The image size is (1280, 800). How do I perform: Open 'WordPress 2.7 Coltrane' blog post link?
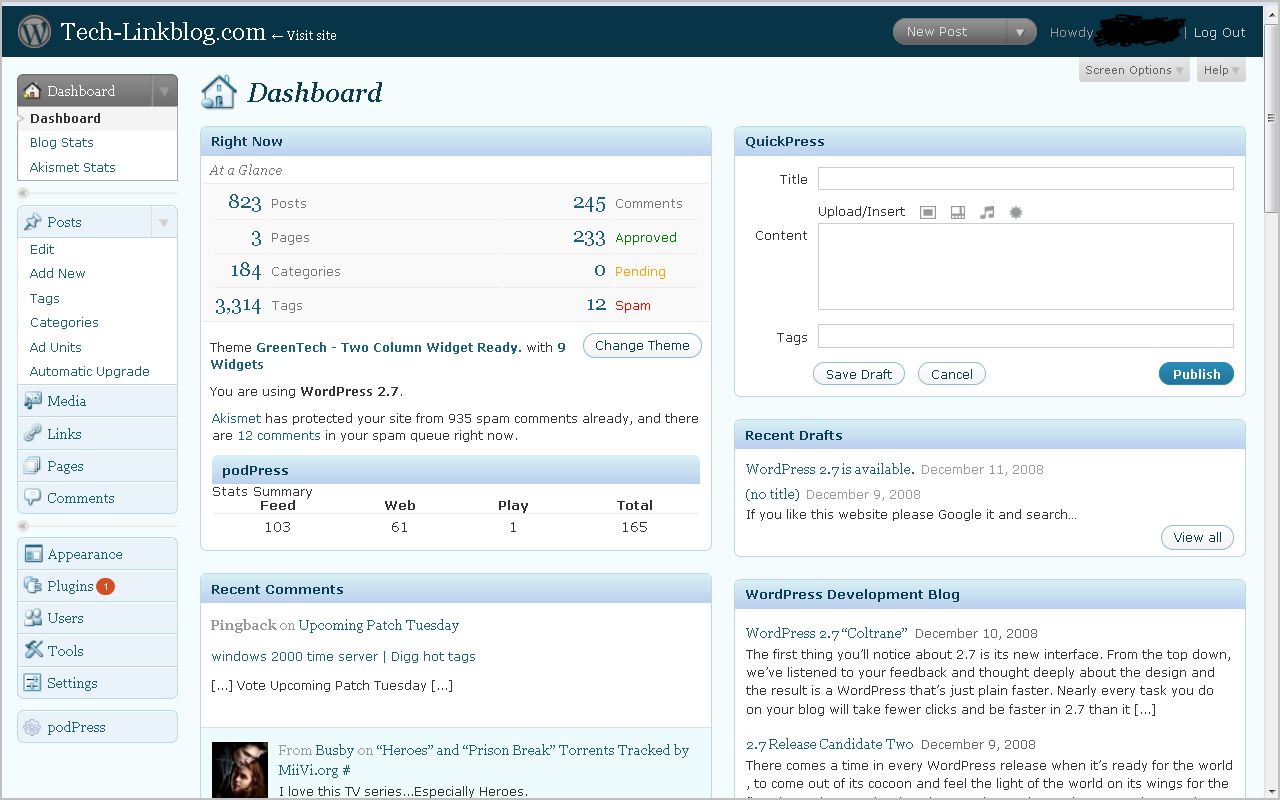coord(827,633)
